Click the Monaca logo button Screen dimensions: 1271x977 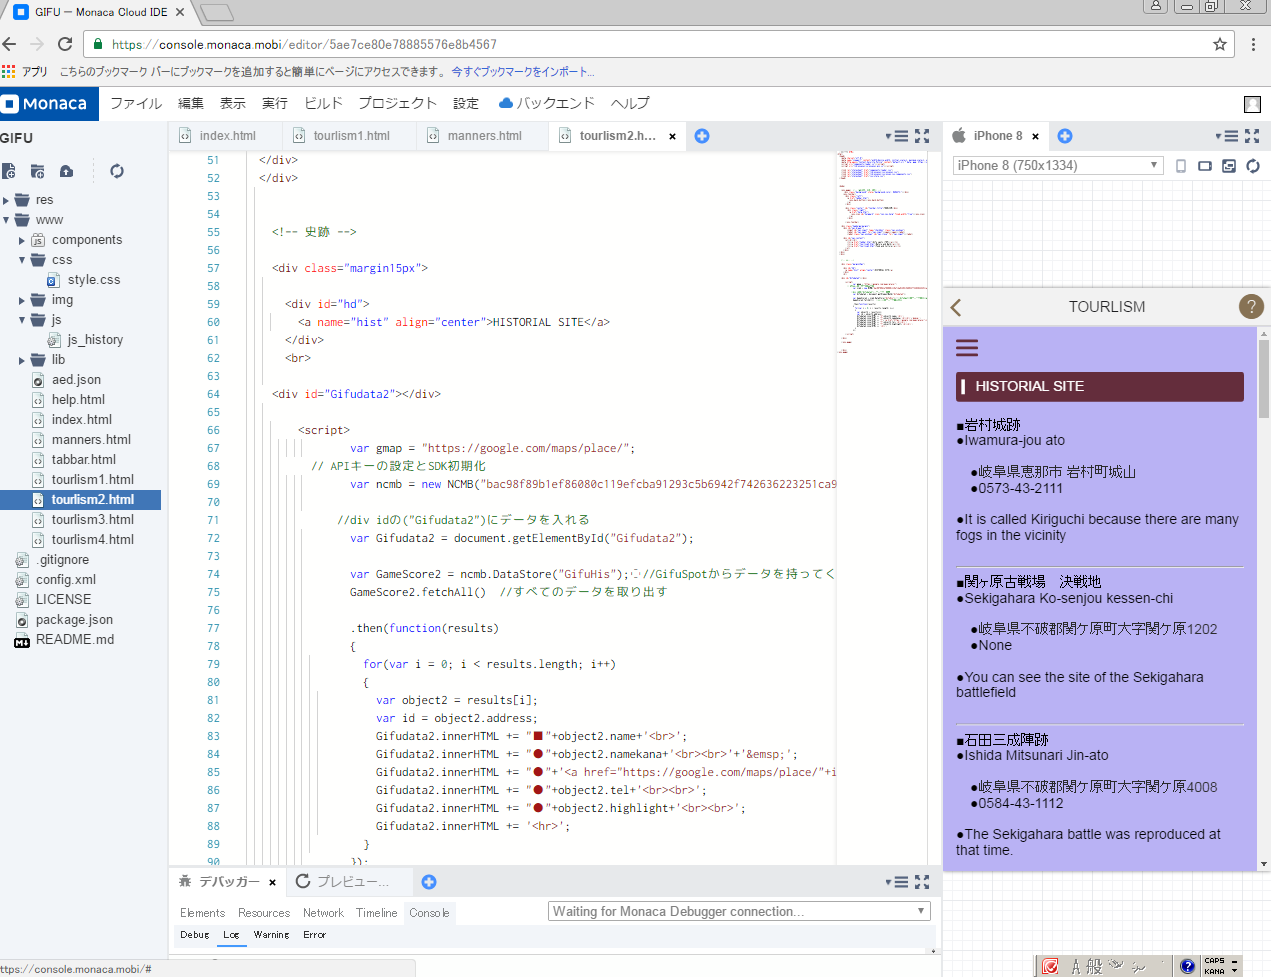49,103
